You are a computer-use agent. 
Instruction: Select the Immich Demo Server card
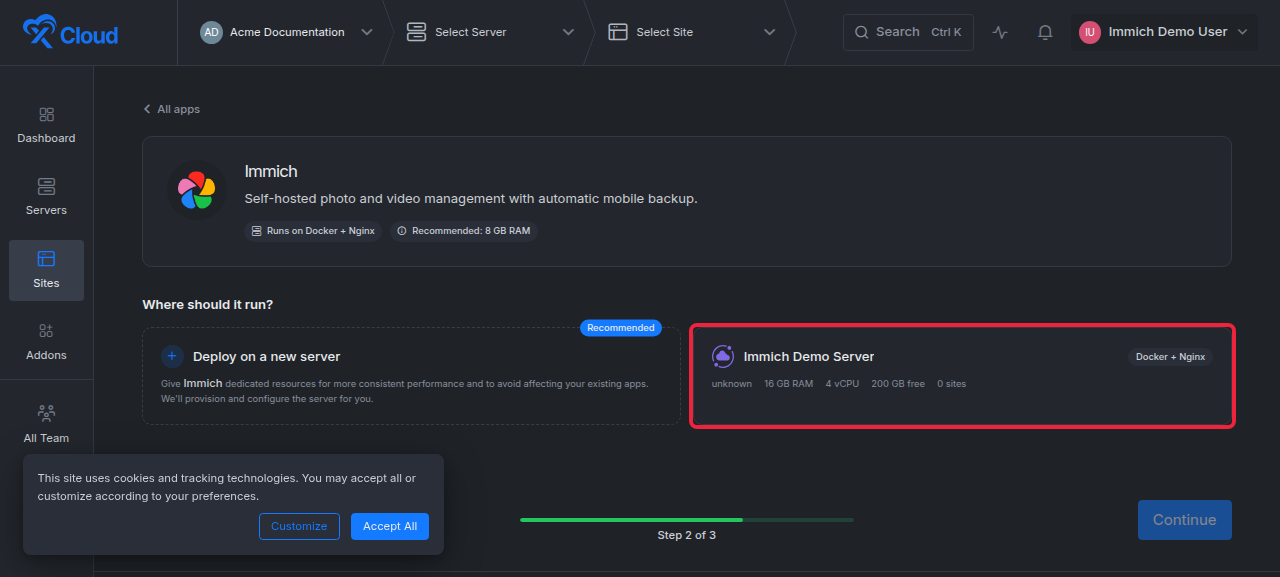tap(962, 376)
